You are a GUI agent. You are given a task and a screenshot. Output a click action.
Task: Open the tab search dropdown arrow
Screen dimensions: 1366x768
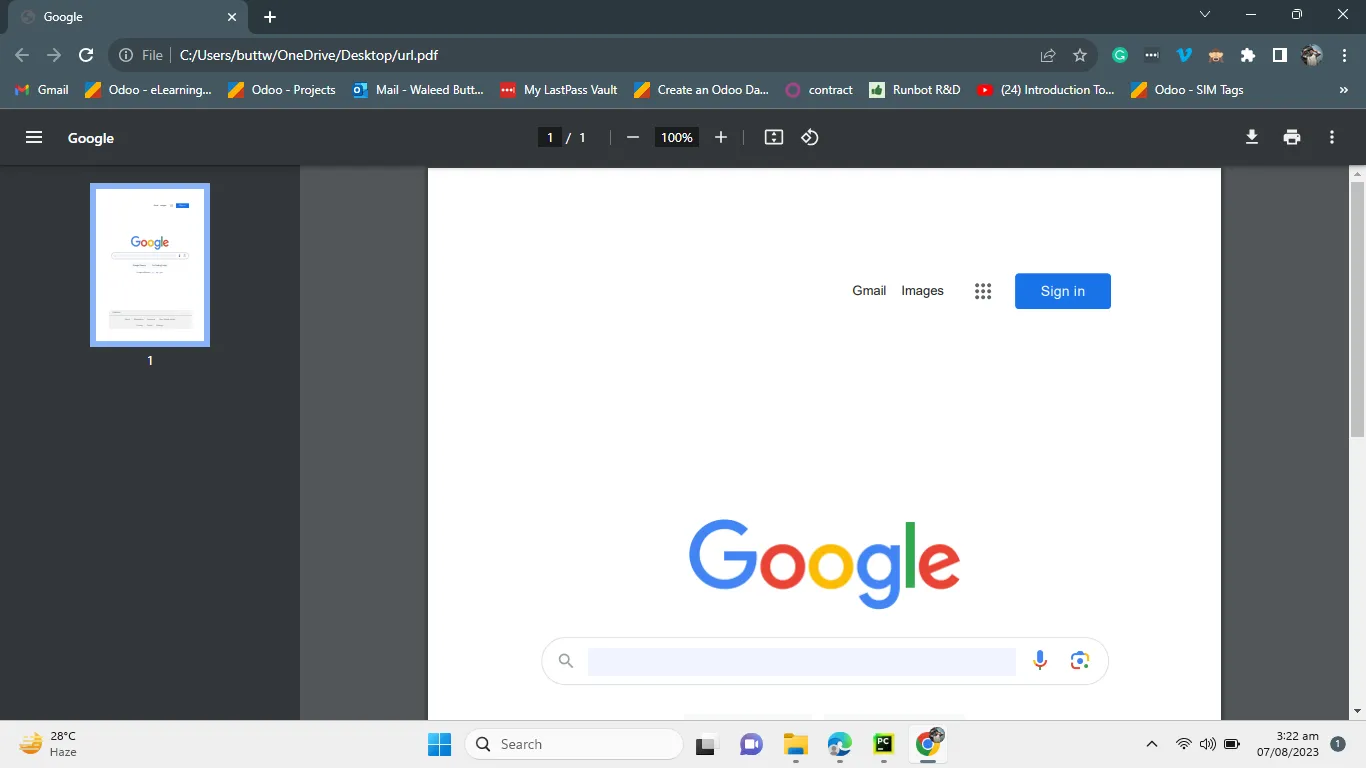[1205, 15]
